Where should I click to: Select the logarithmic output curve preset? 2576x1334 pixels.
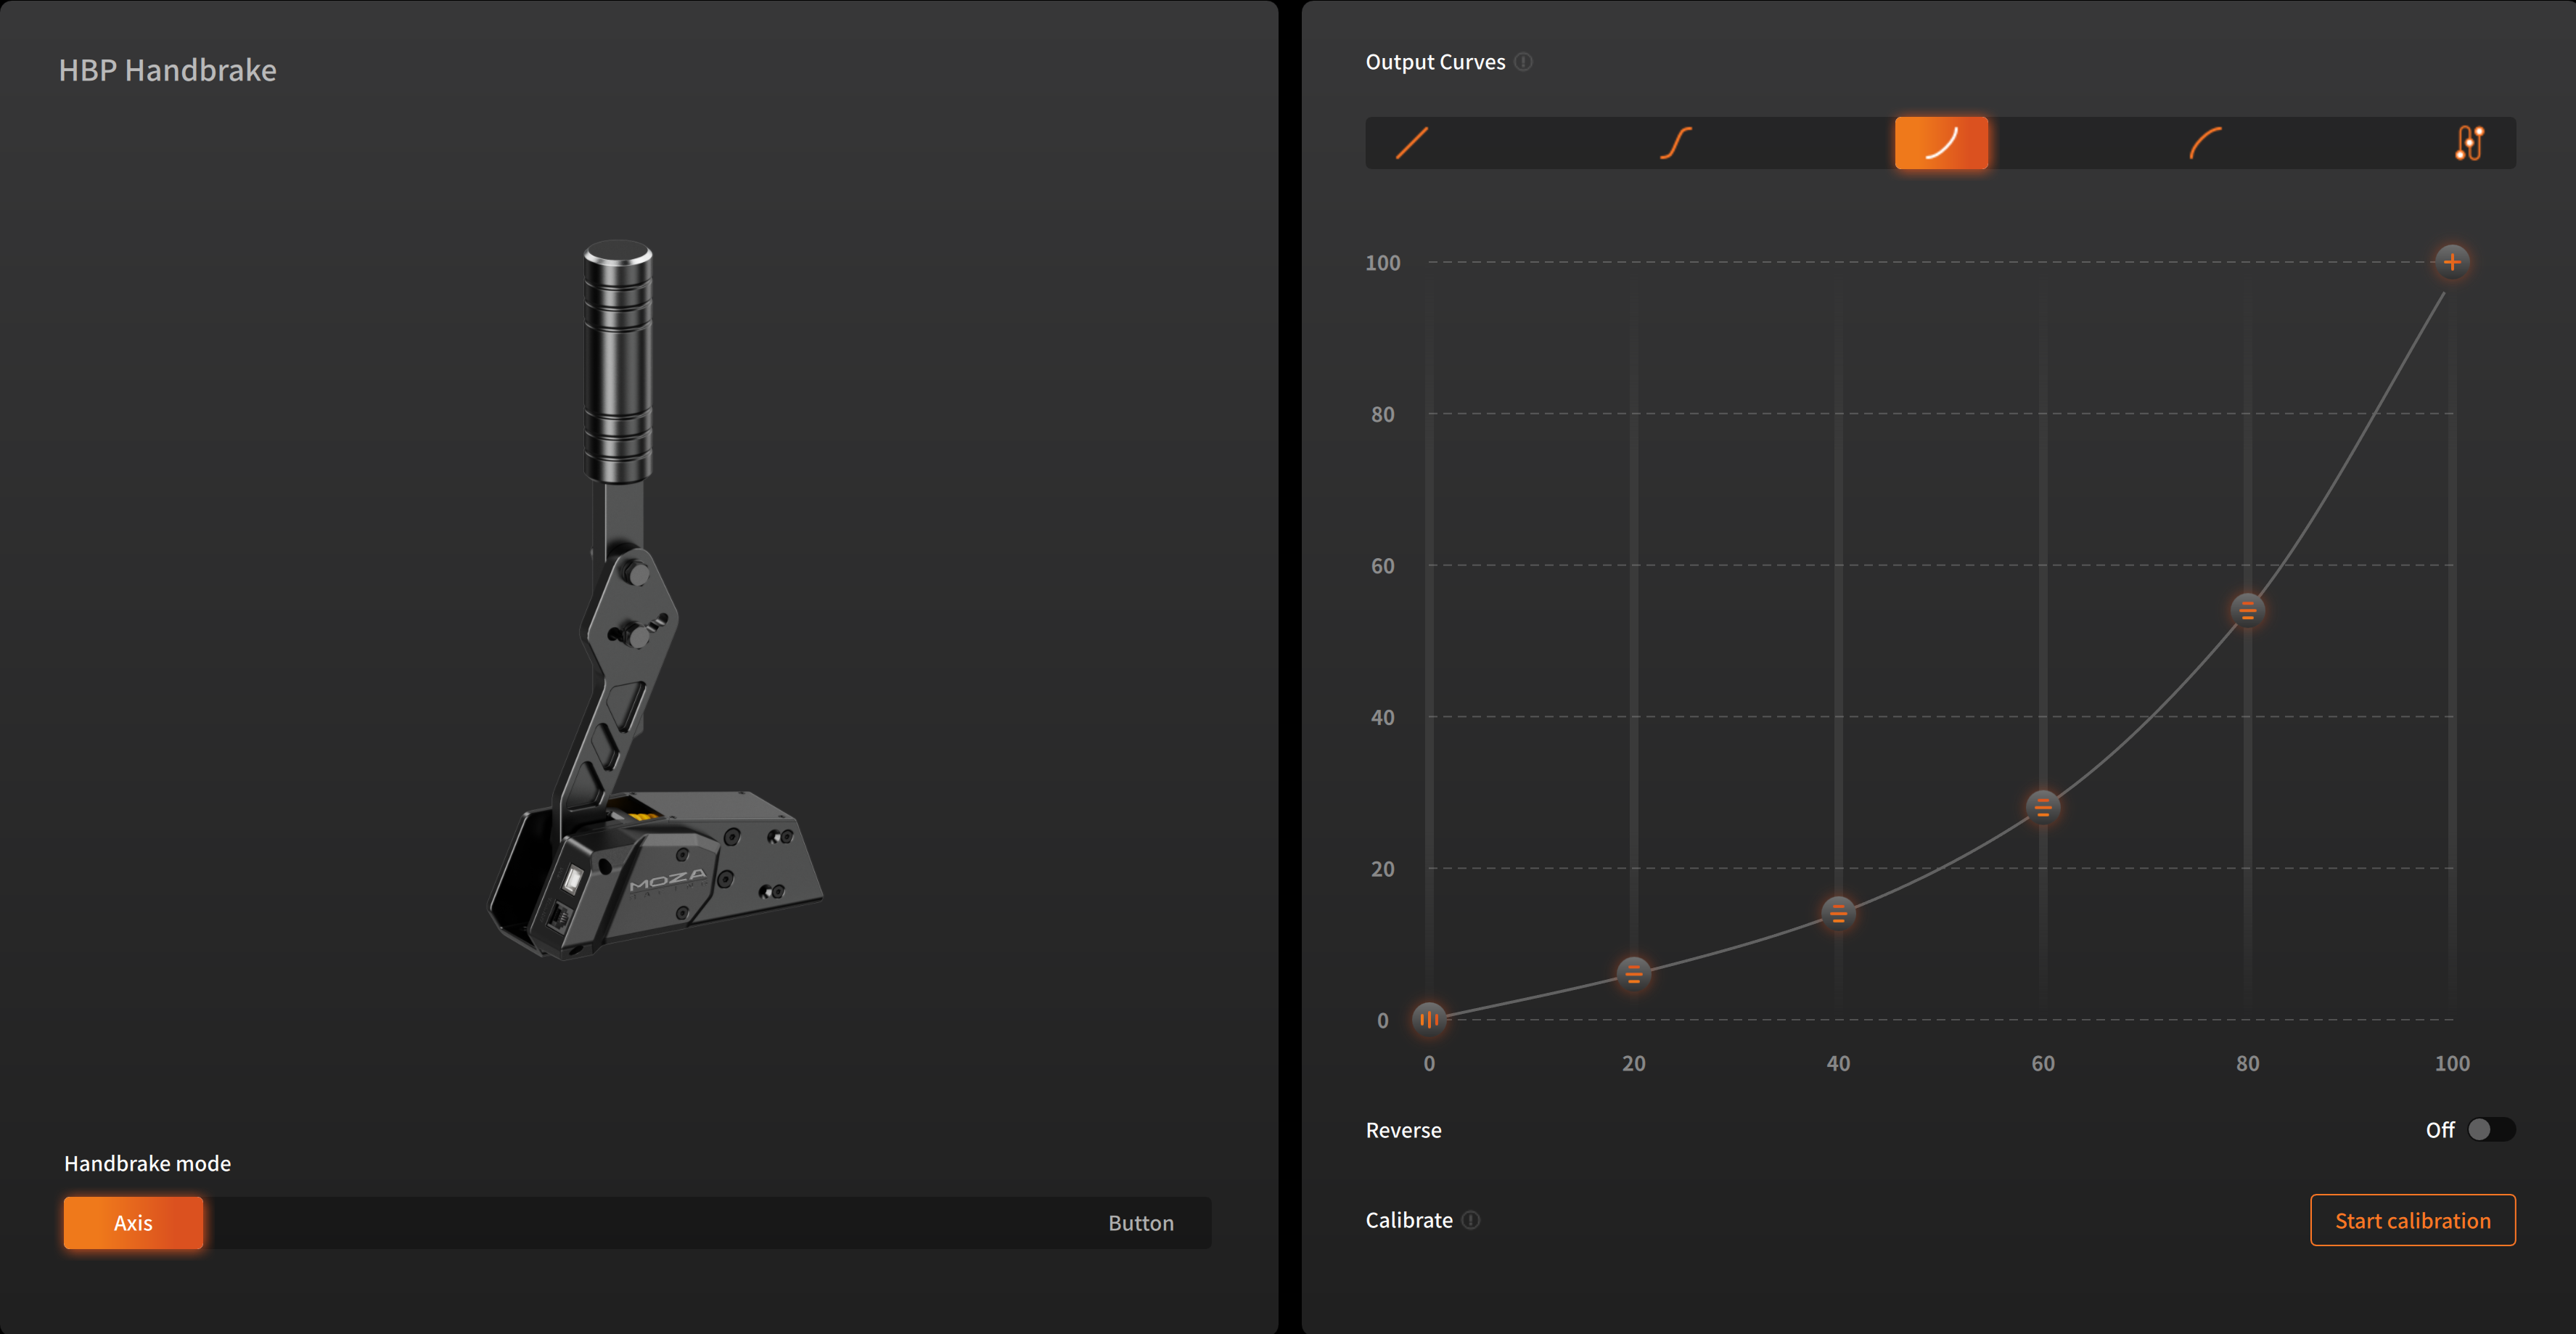click(2205, 143)
